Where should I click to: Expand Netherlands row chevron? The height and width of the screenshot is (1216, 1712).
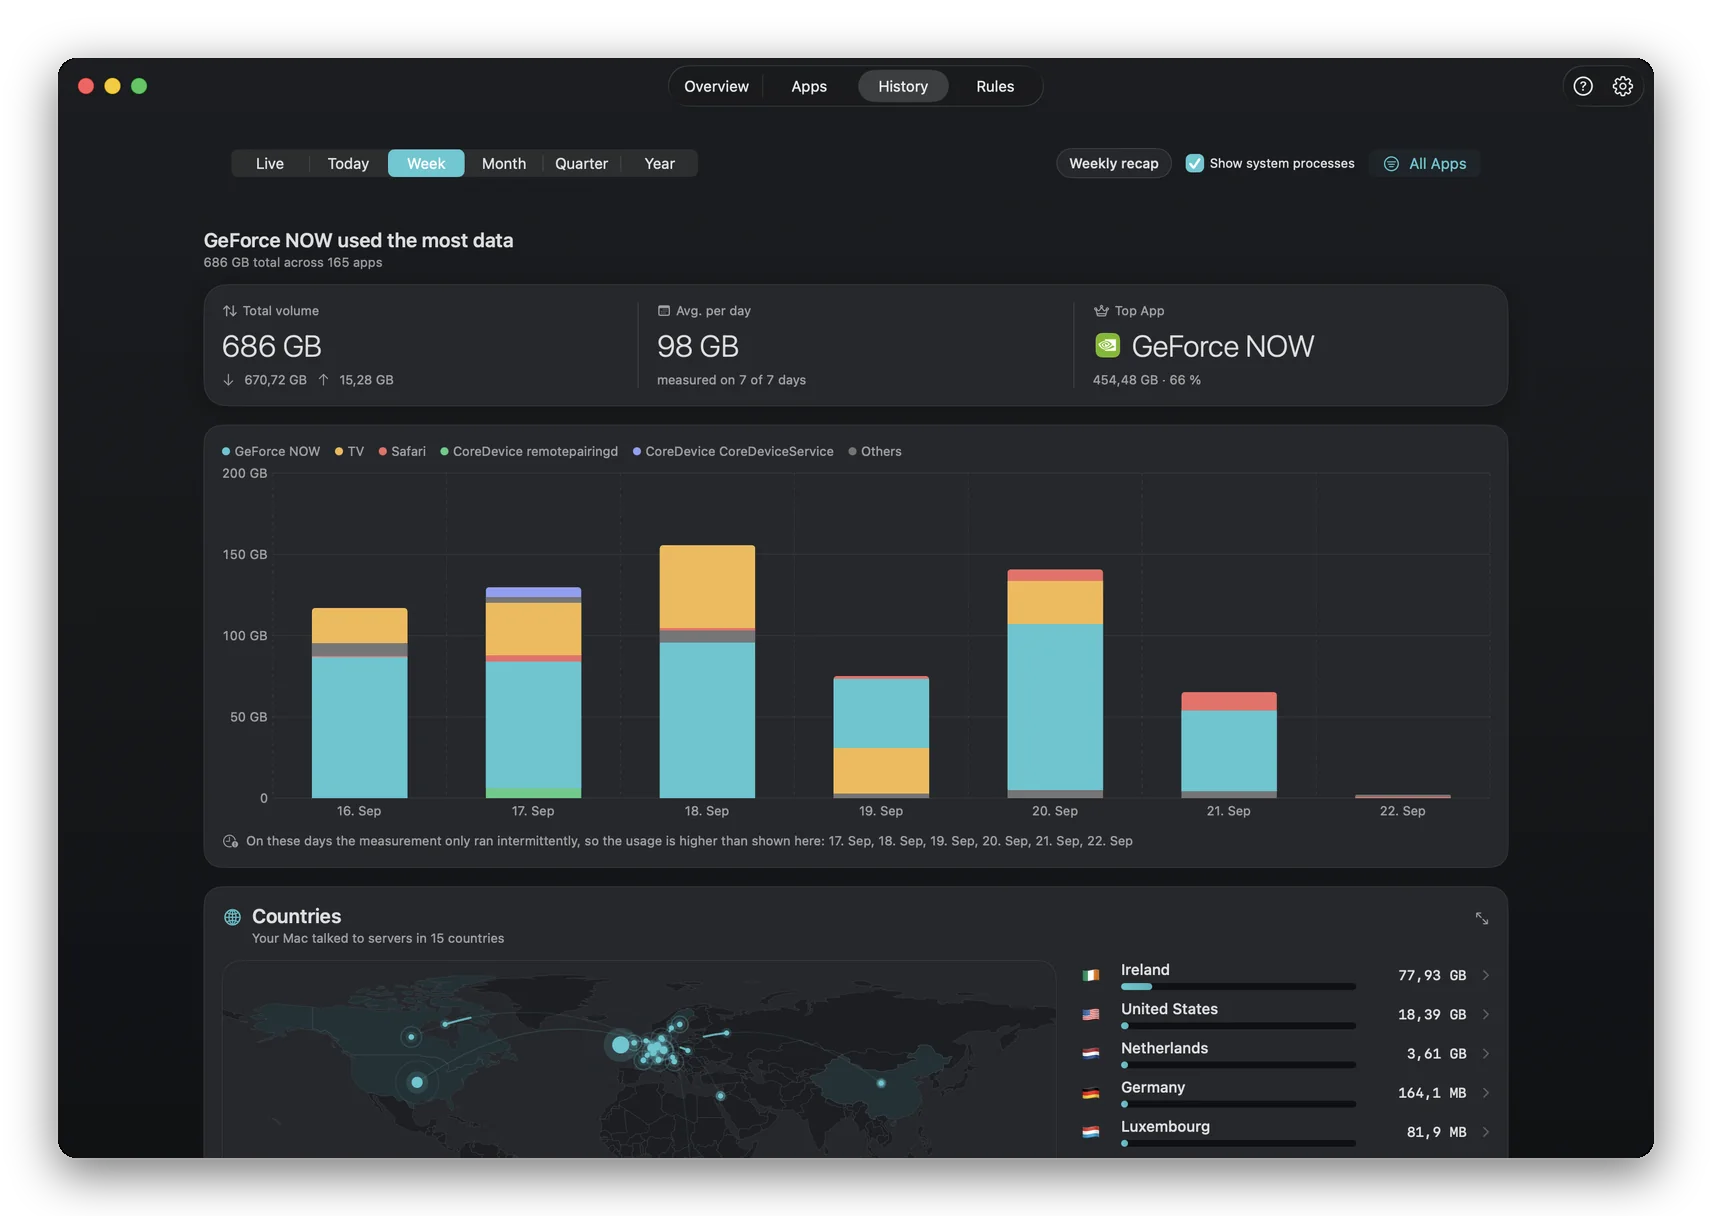(1486, 1053)
